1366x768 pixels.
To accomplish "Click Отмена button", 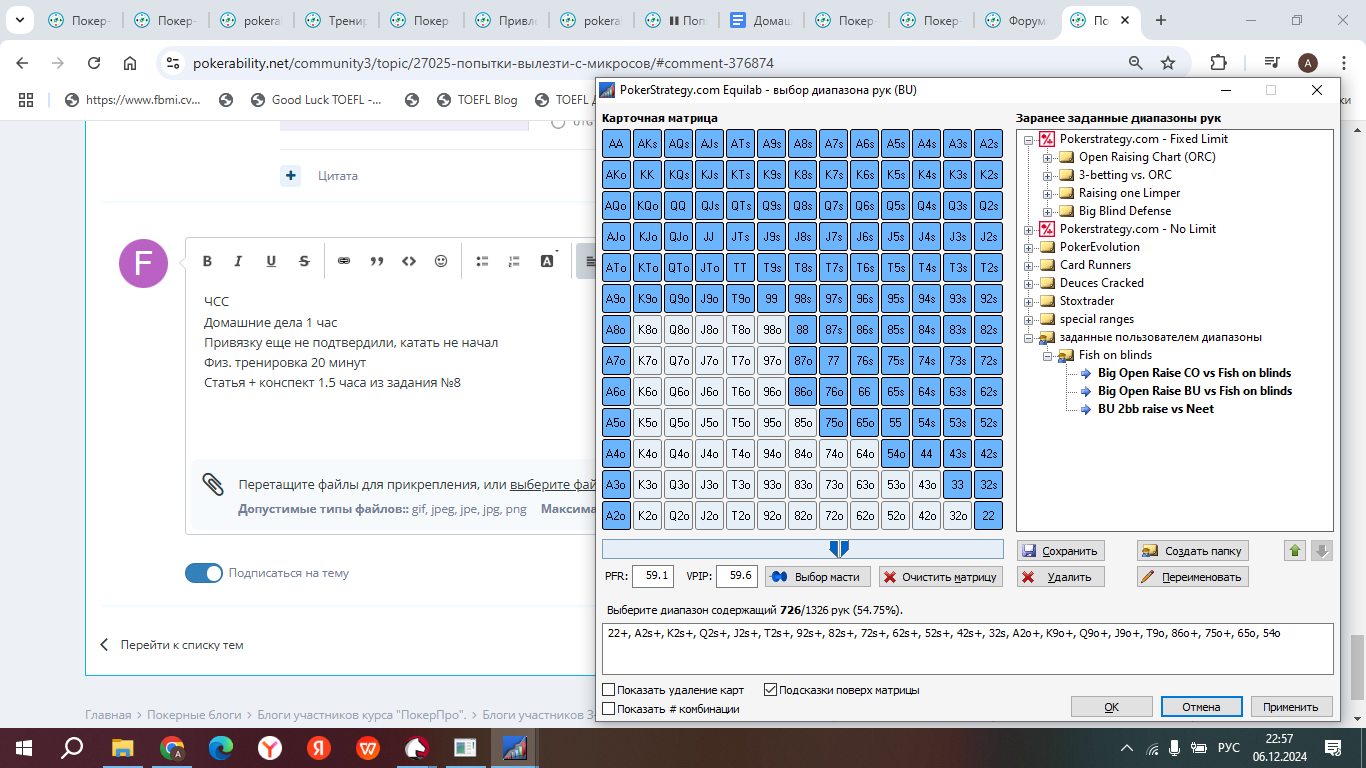I will 1201,707.
